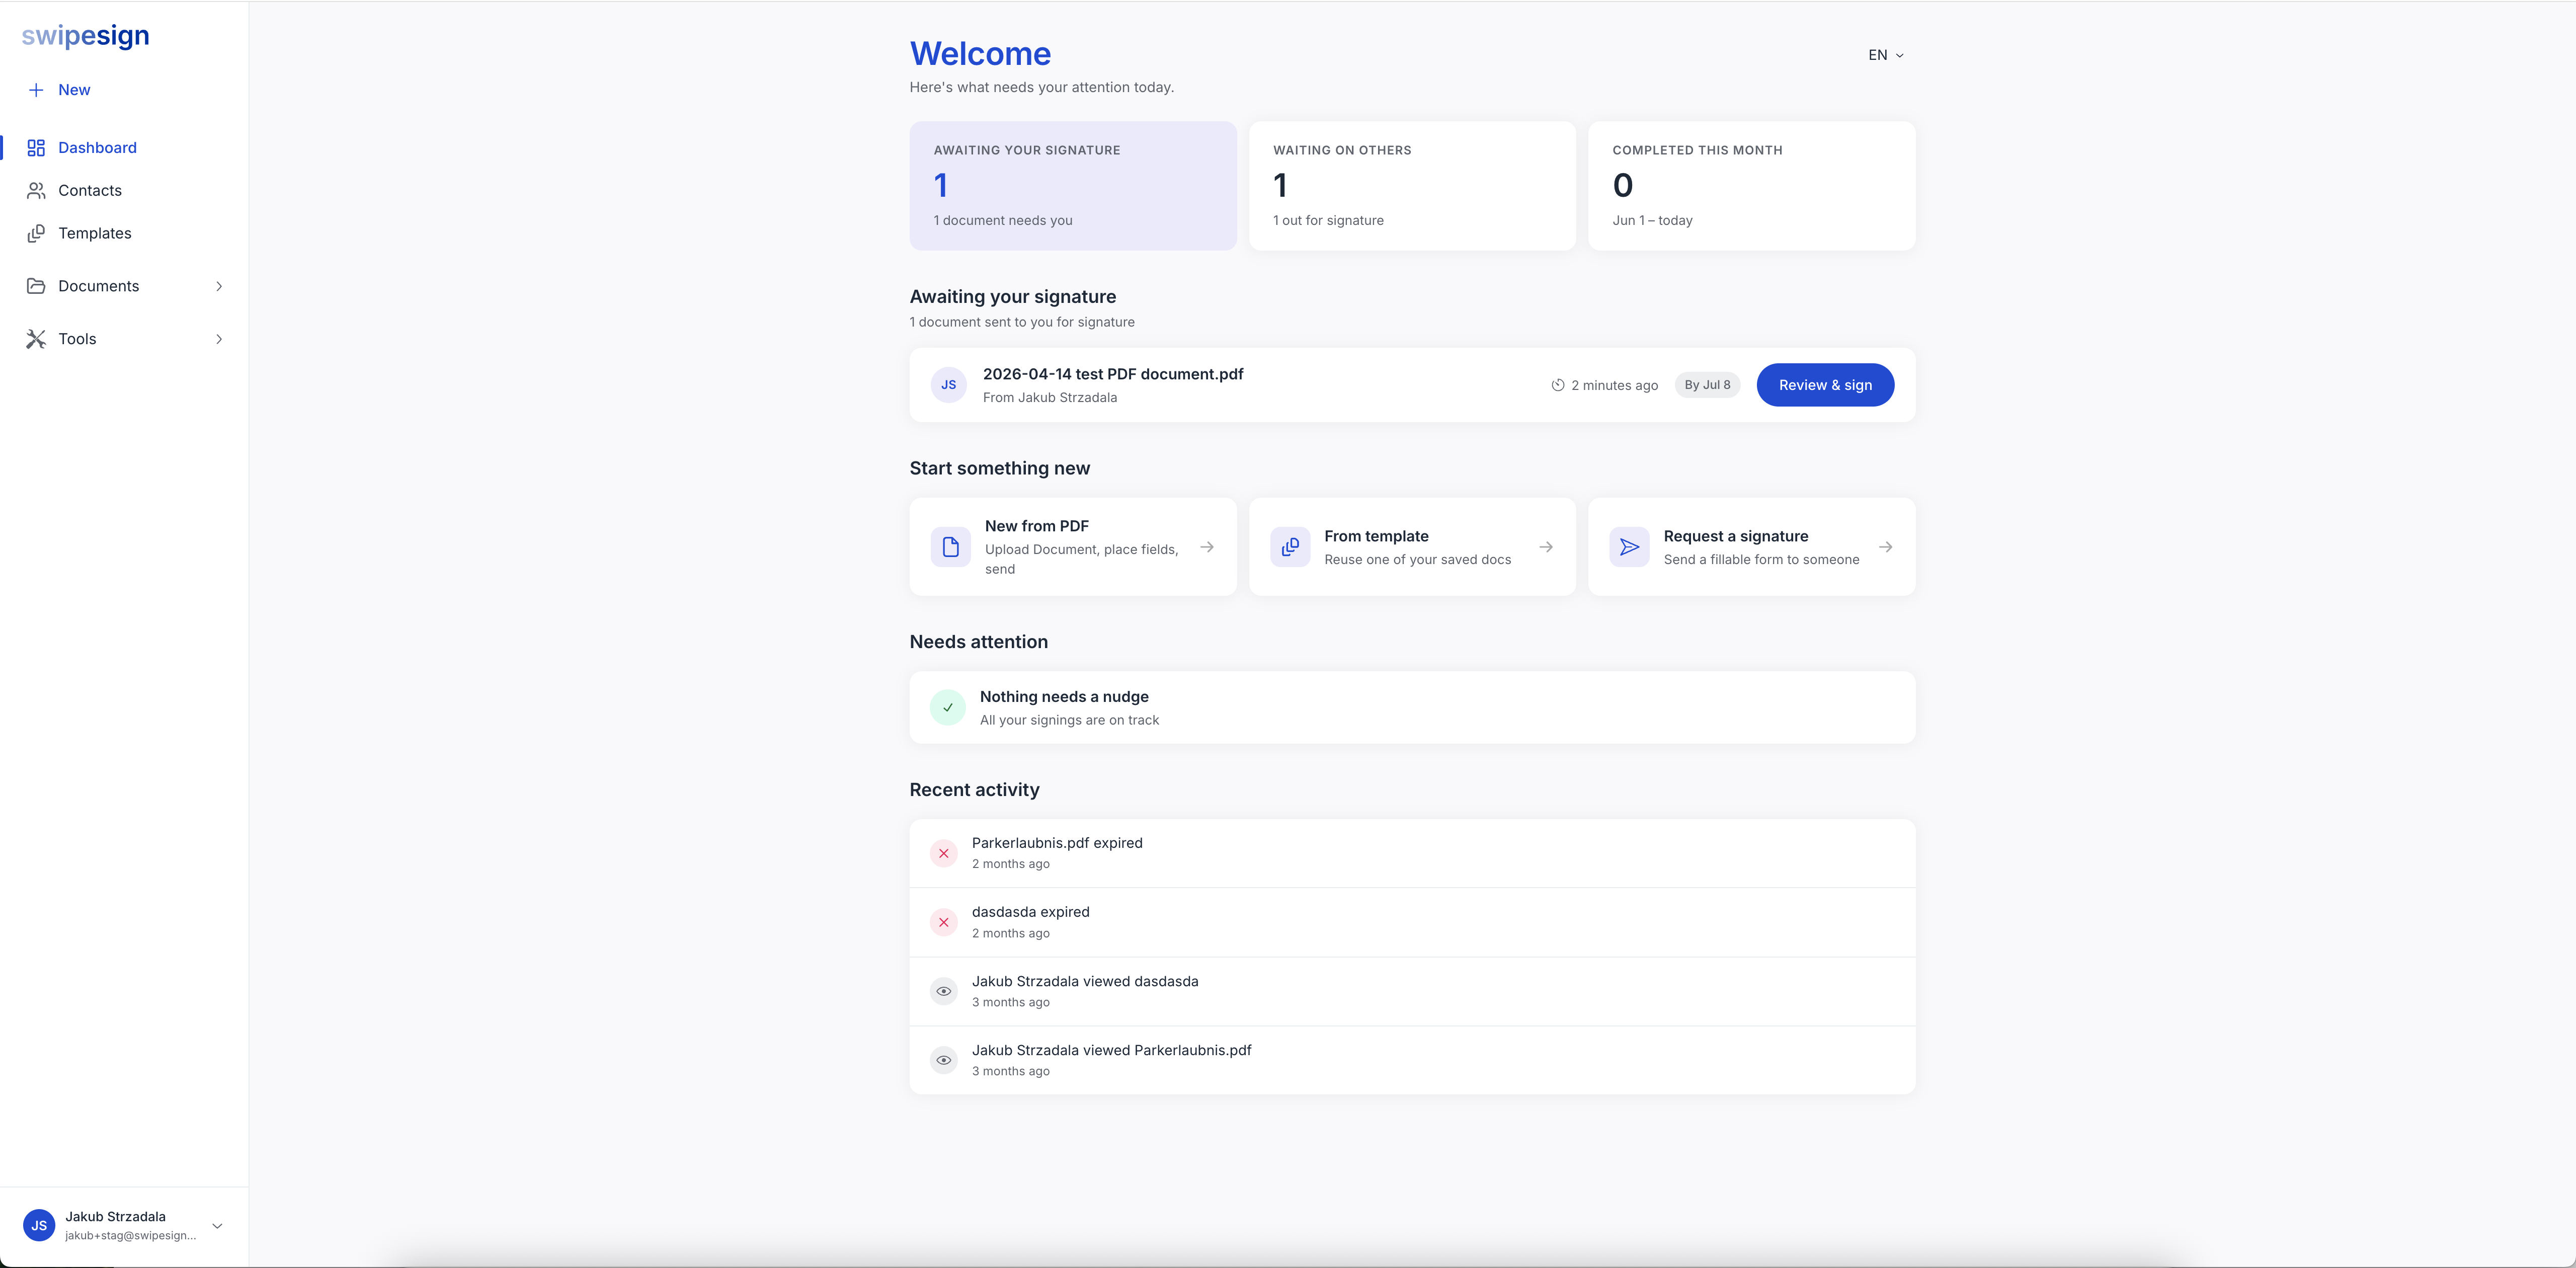Click the clock icon beside 2 minutes ago
The height and width of the screenshot is (1268, 2576).
(1557, 385)
